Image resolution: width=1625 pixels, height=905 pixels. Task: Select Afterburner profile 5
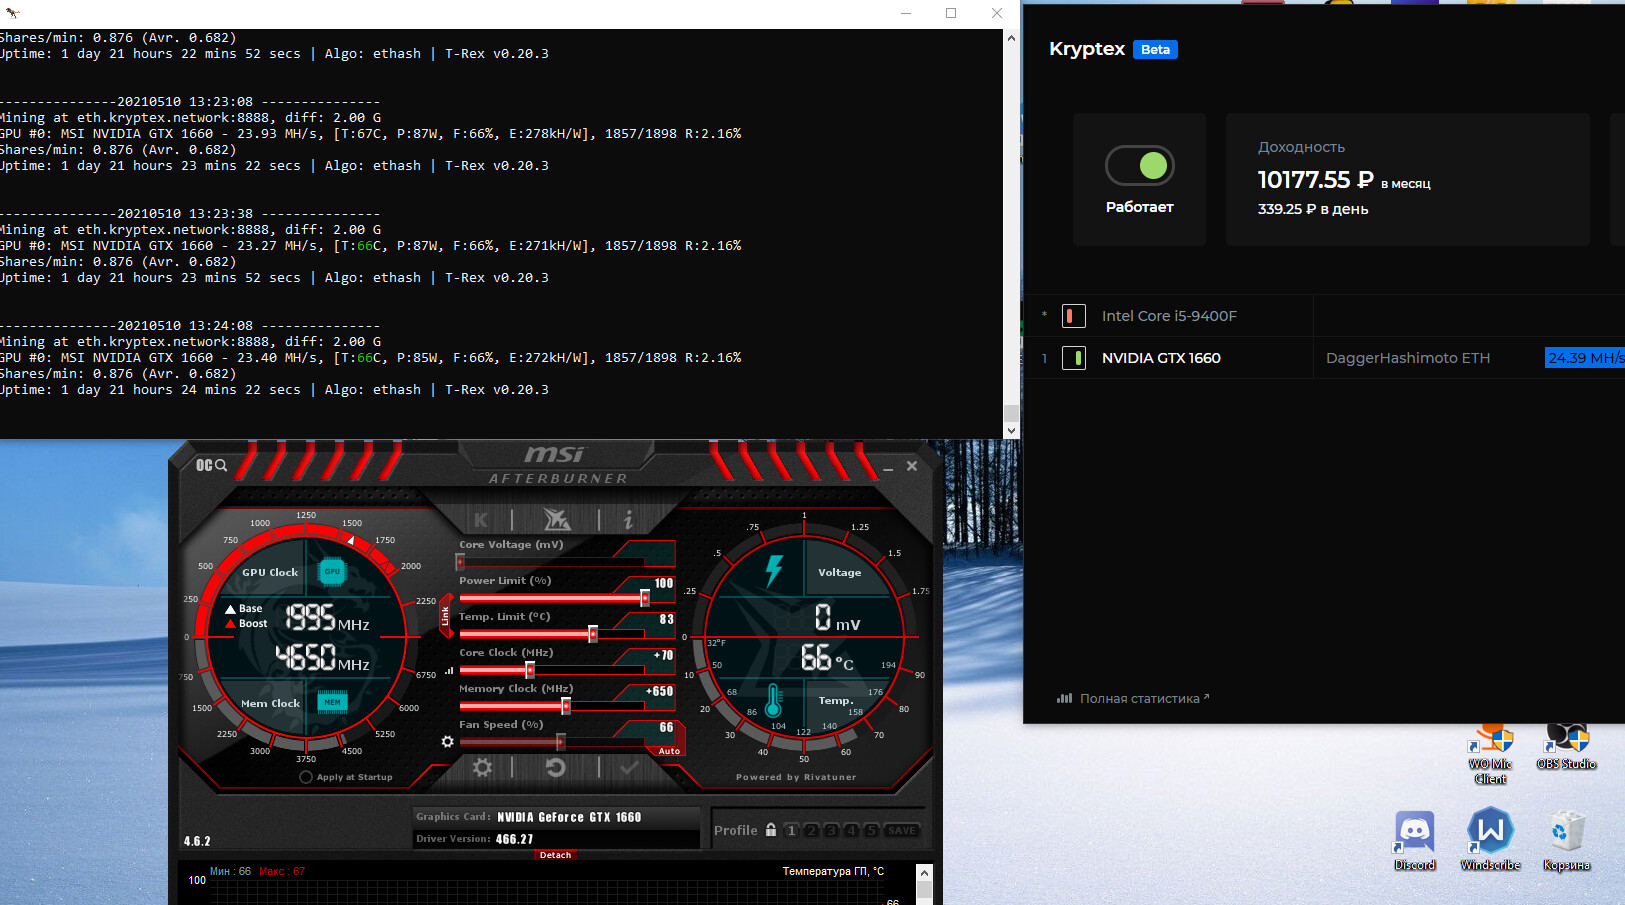coord(871,830)
